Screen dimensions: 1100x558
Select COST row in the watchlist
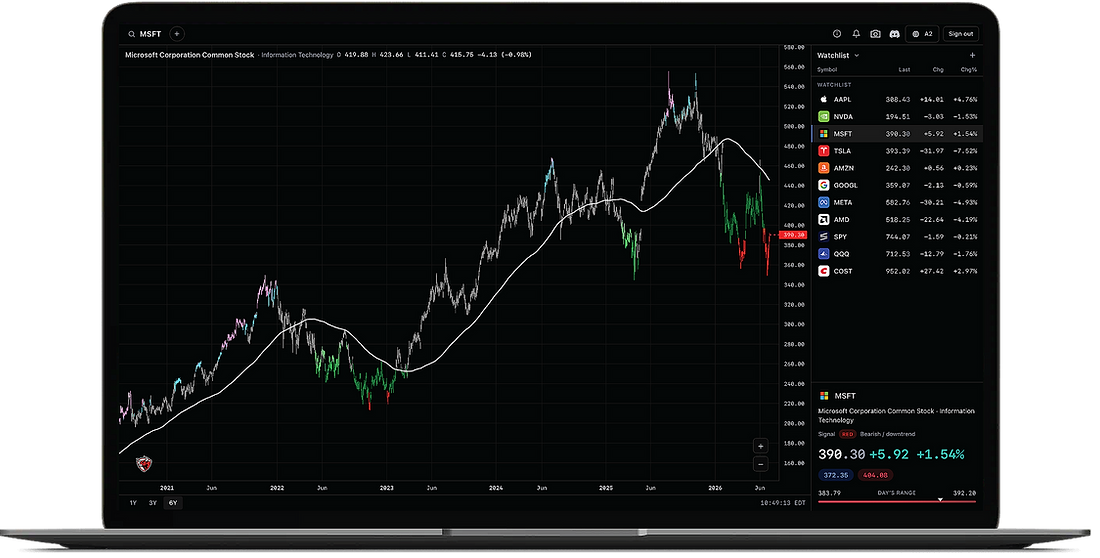click(x=897, y=271)
